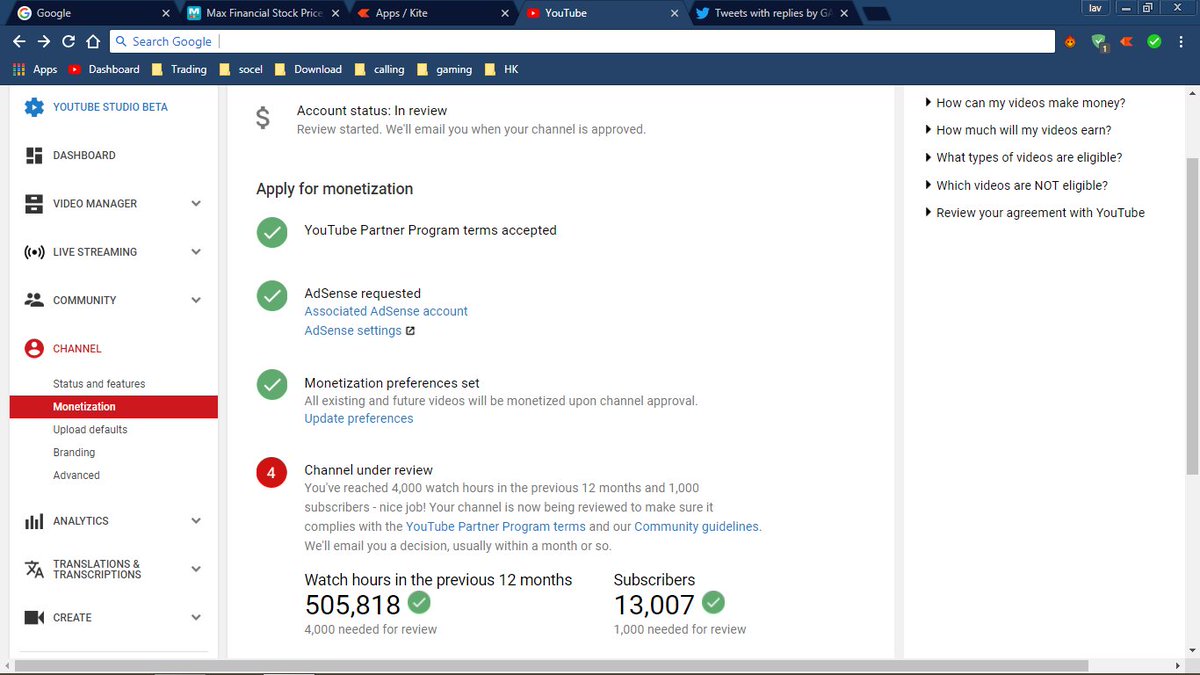Viewport: 1200px width, 675px height.
Task: Expand 'Review your agreement with YouTube'
Action: (1035, 212)
